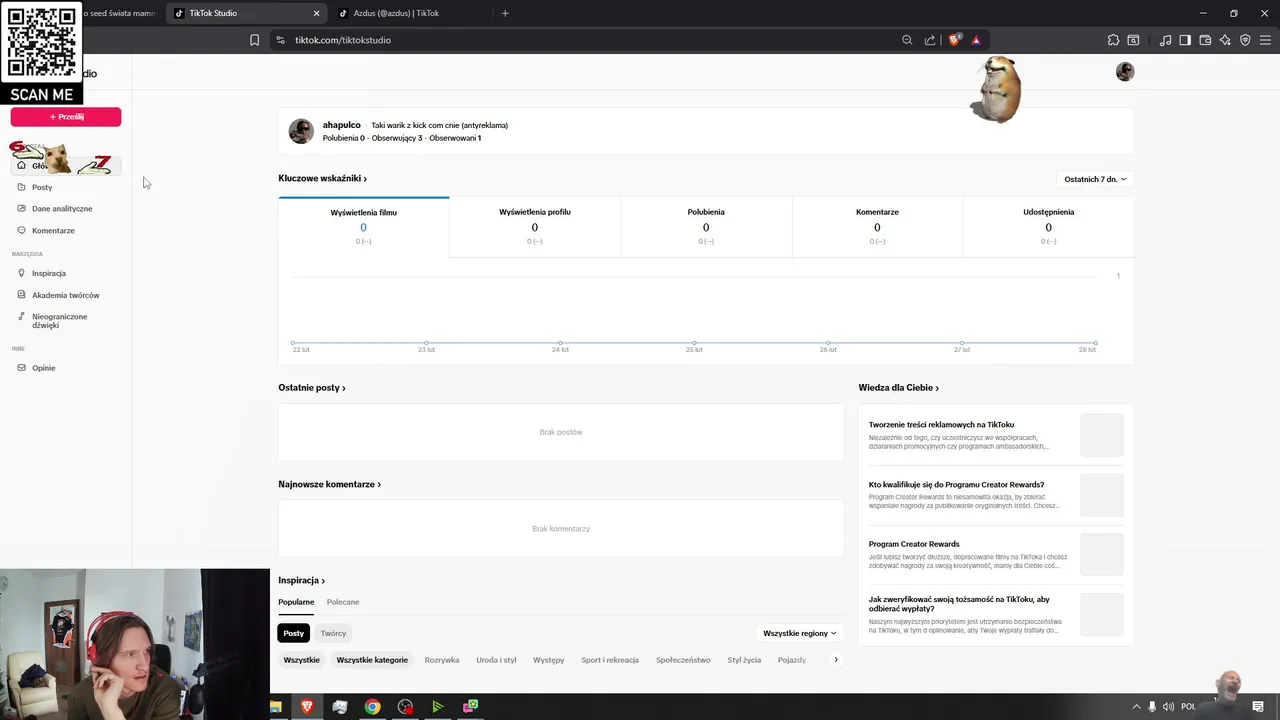The image size is (1280, 720).
Task: Click the 28 lut chart data point
Action: [x=1096, y=343]
